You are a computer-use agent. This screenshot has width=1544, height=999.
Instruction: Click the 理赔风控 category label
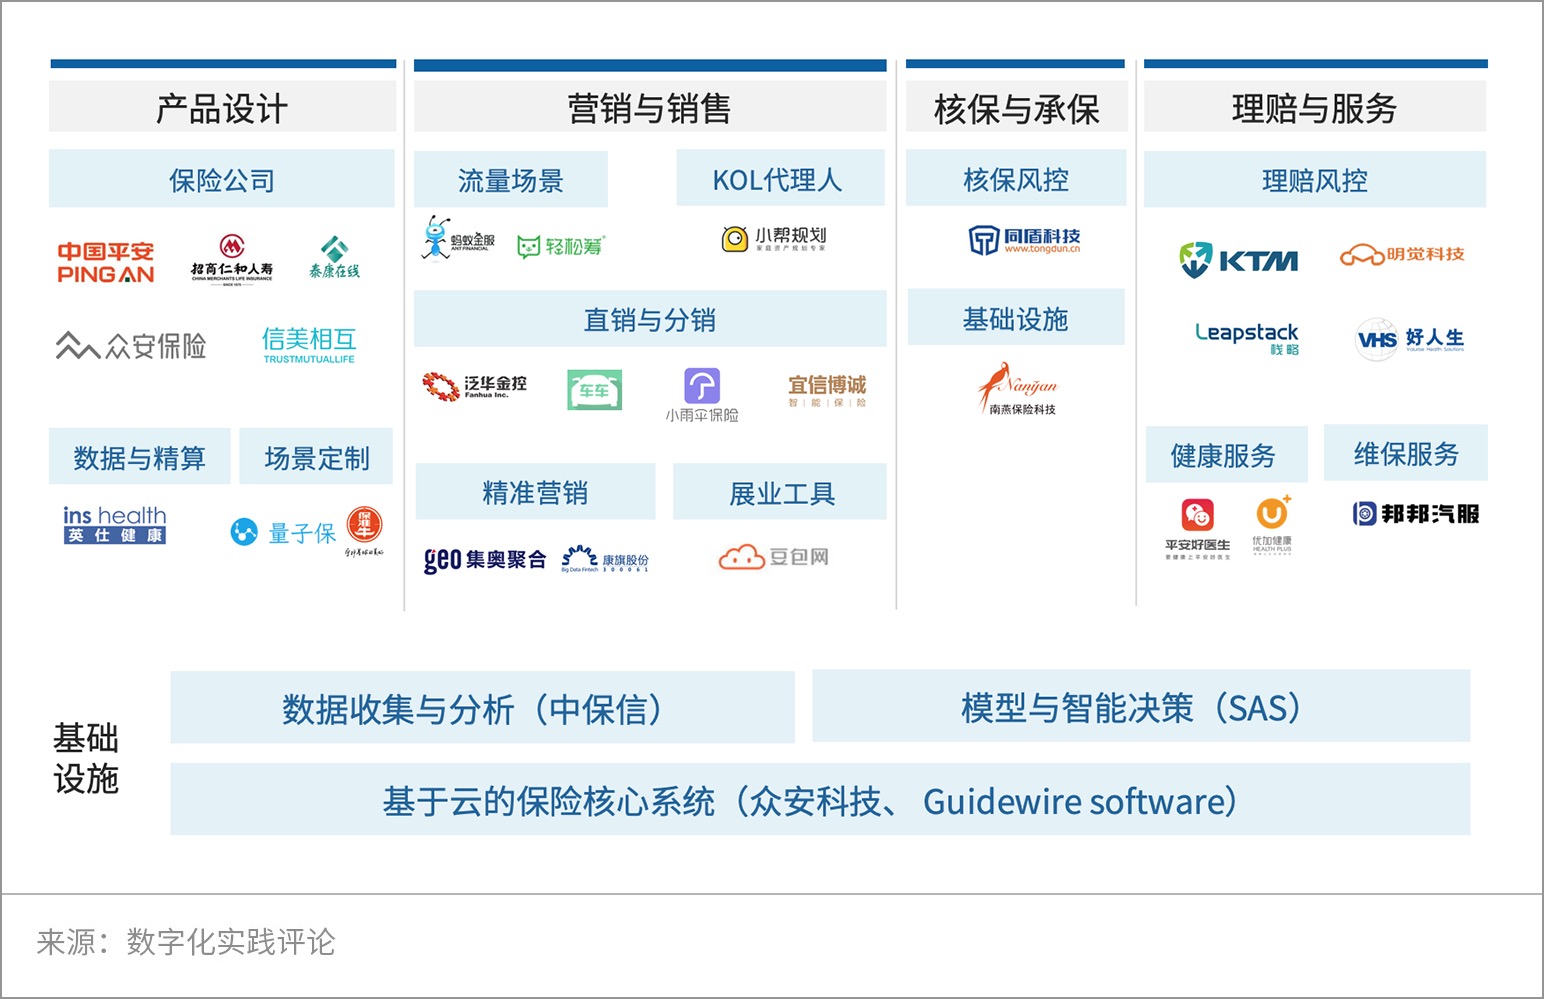point(1315,180)
